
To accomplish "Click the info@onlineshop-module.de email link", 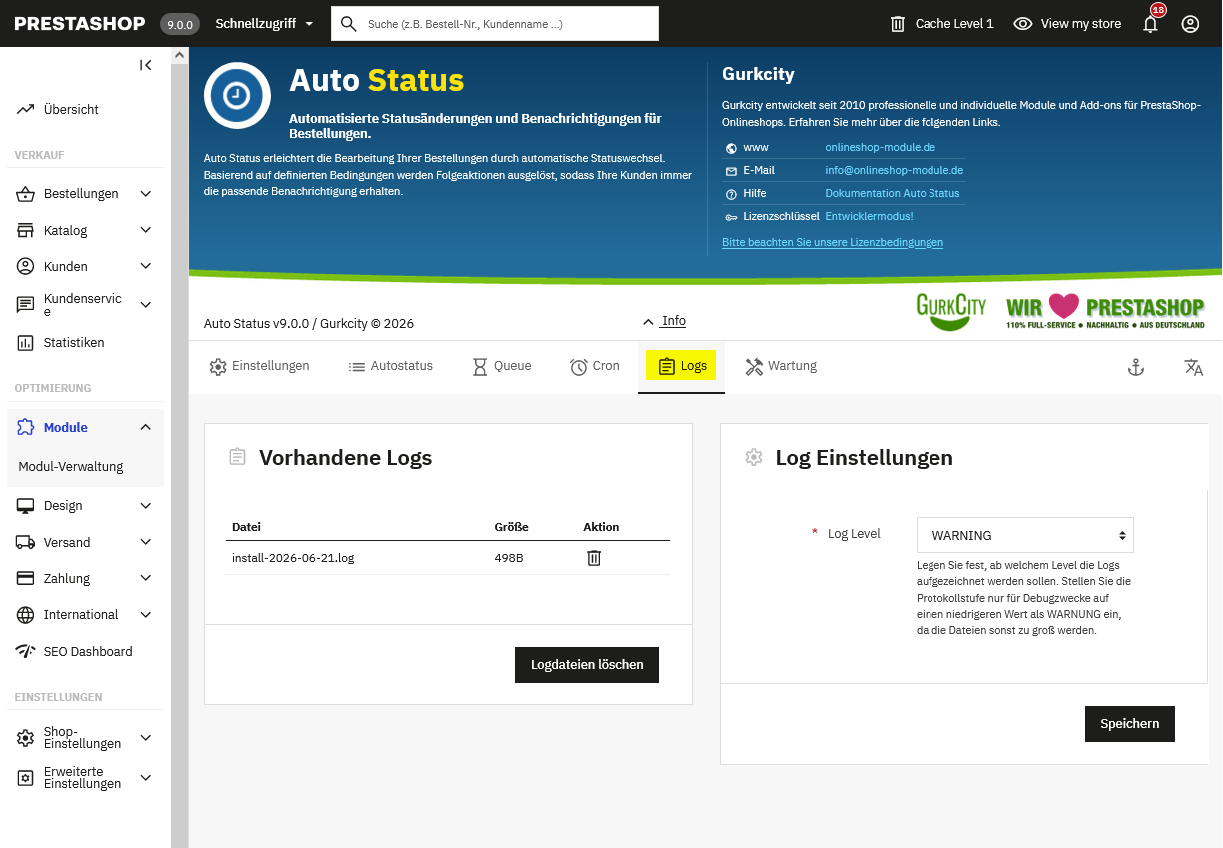I will (894, 170).
